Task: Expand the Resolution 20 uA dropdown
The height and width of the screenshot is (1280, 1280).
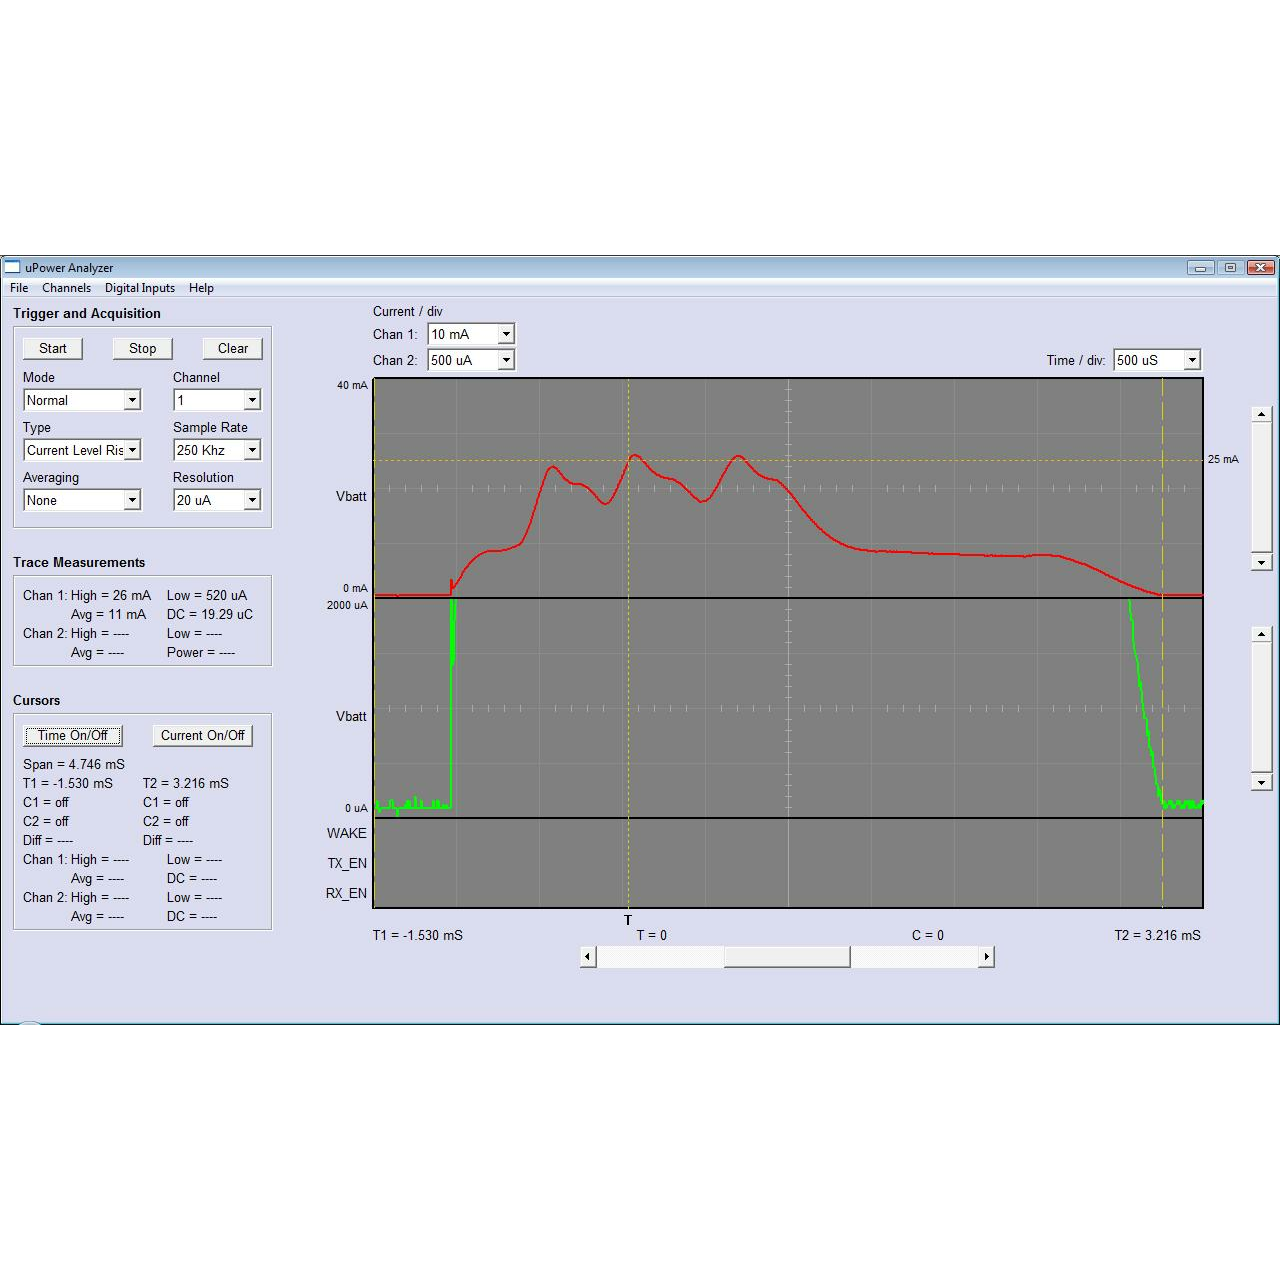Action: coord(252,500)
